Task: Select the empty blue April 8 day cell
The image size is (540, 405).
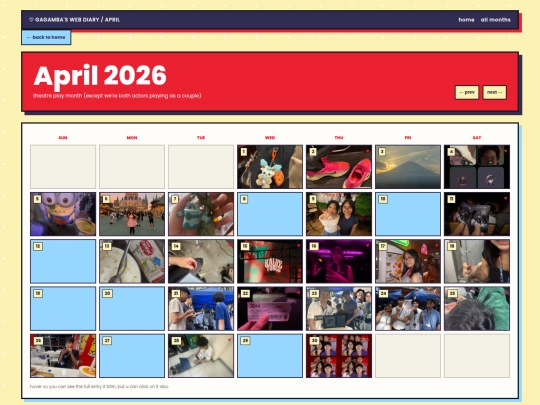Action: pyautogui.click(x=270, y=214)
